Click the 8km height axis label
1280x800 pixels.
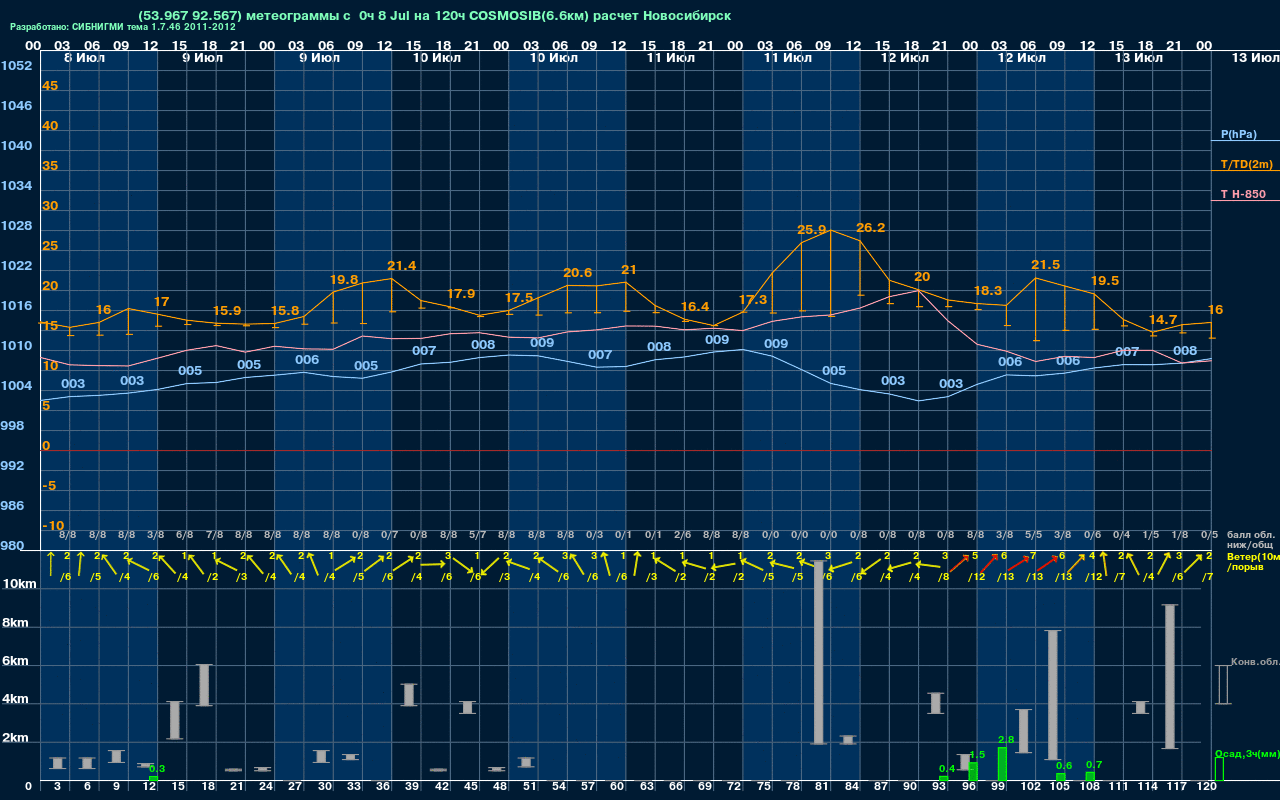[15, 623]
